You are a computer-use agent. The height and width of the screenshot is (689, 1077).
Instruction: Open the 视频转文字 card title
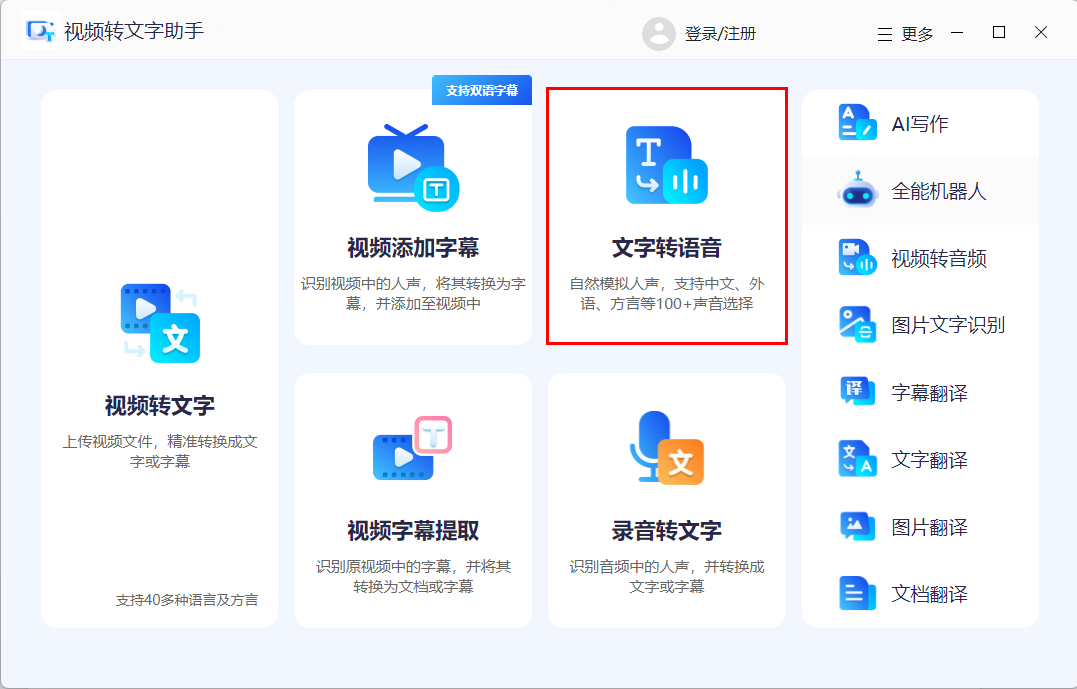point(159,405)
